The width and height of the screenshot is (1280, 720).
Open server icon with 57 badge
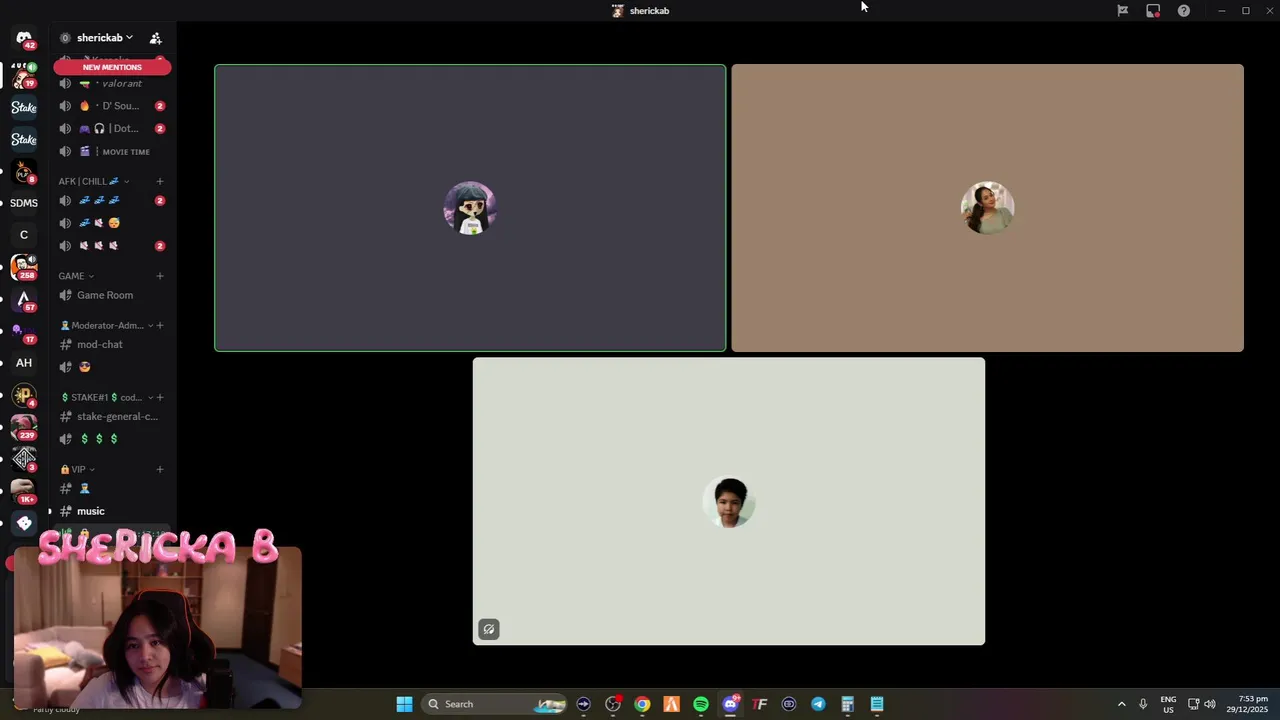(24, 299)
